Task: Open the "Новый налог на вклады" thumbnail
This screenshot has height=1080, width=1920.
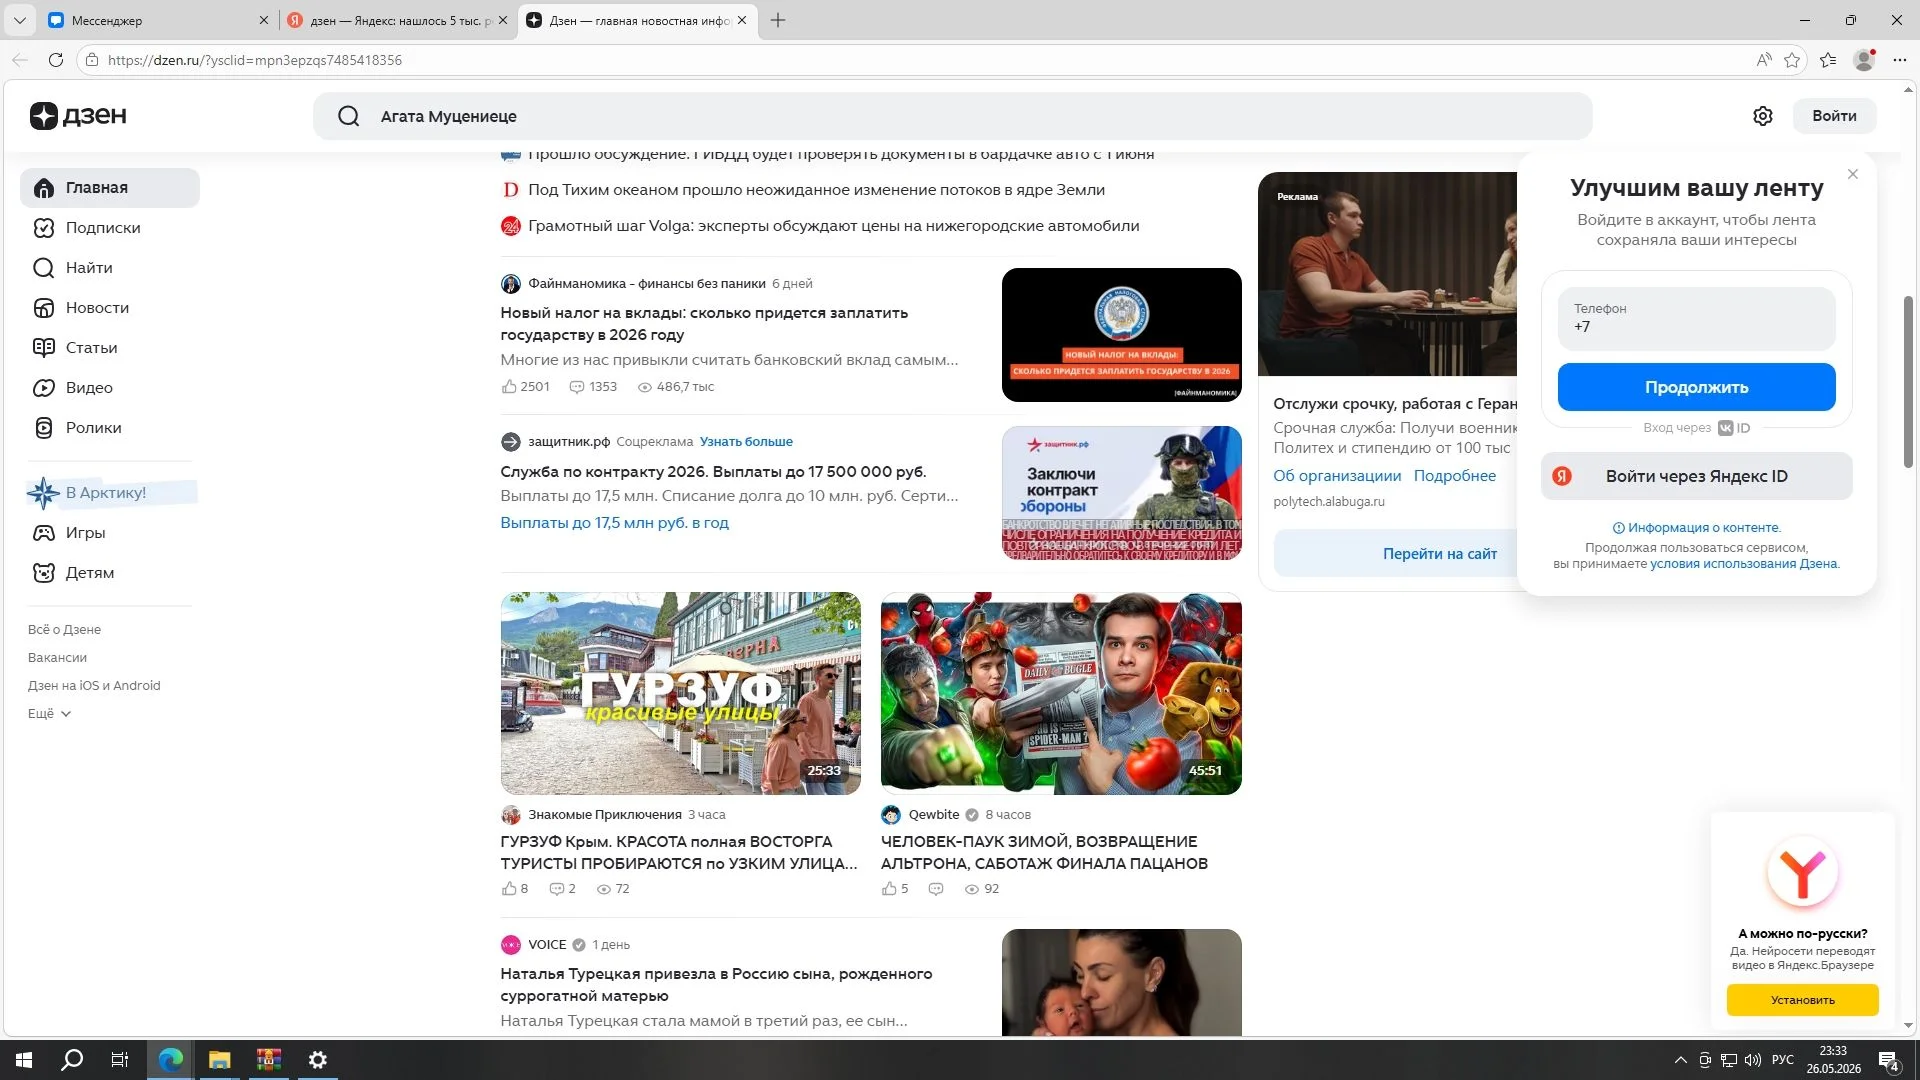Action: (1121, 335)
